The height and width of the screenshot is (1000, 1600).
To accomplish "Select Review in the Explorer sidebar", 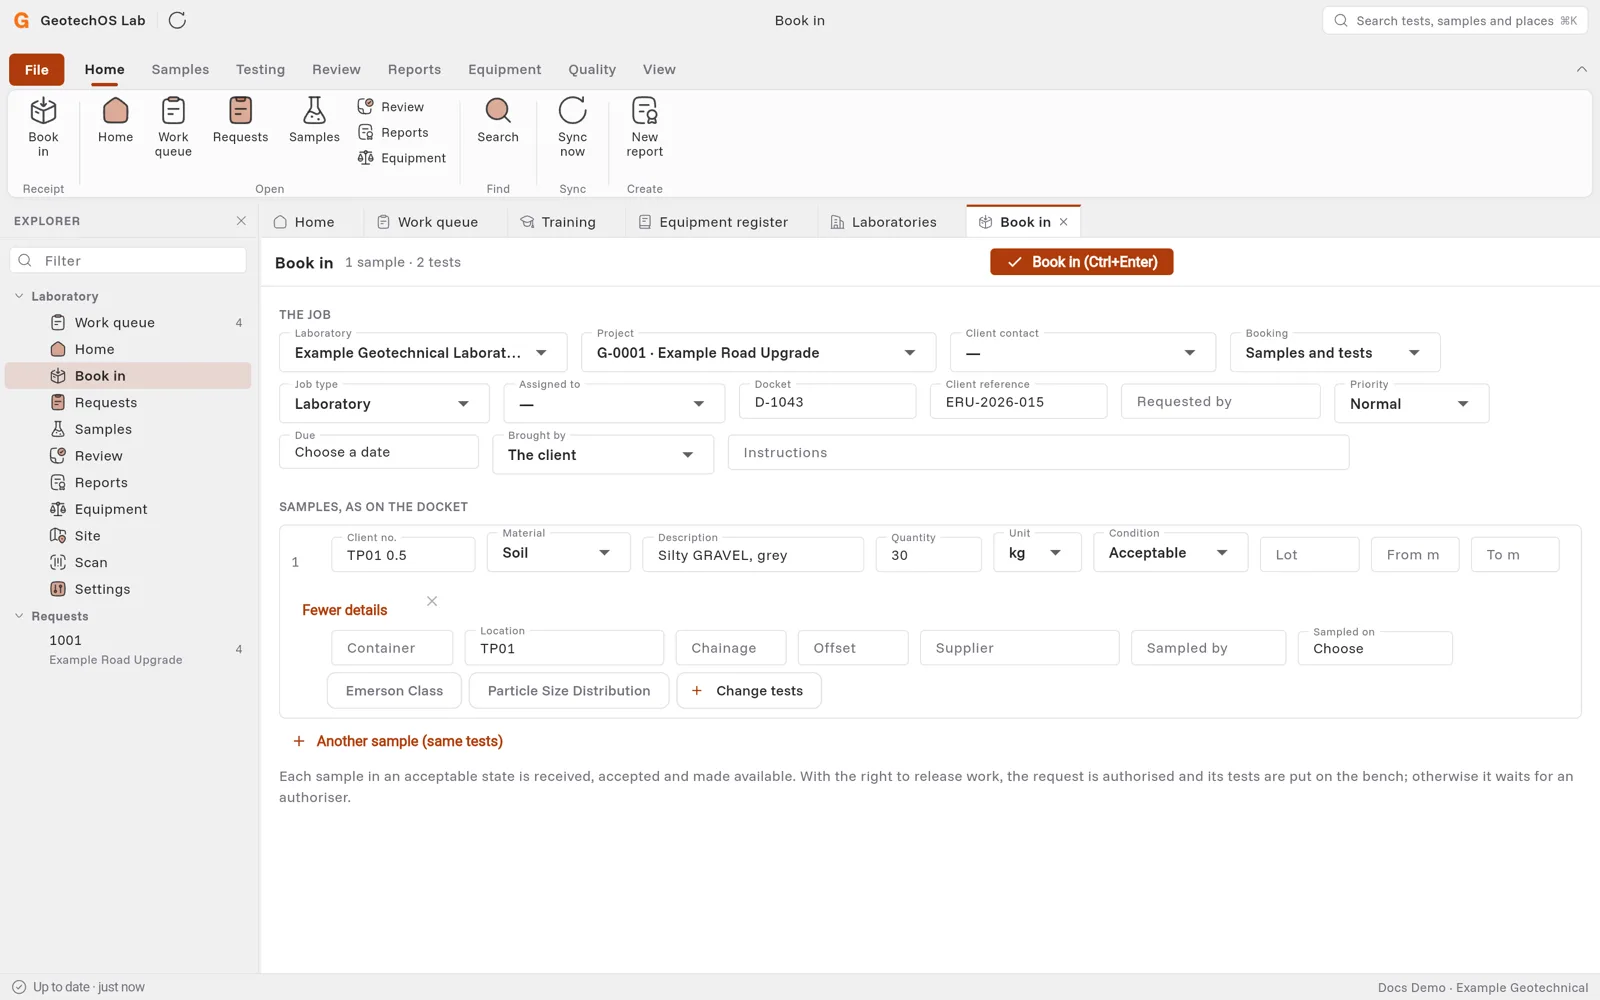I will [x=128, y=456].
